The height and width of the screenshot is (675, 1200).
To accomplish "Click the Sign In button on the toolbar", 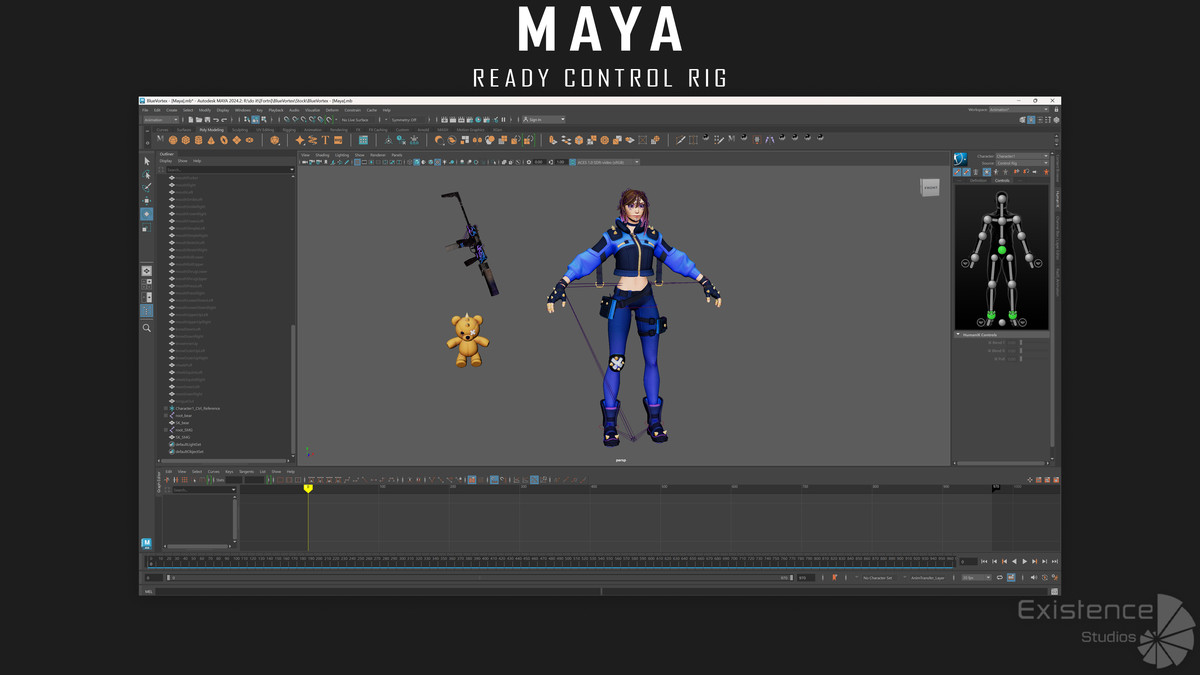I will click(x=533, y=119).
